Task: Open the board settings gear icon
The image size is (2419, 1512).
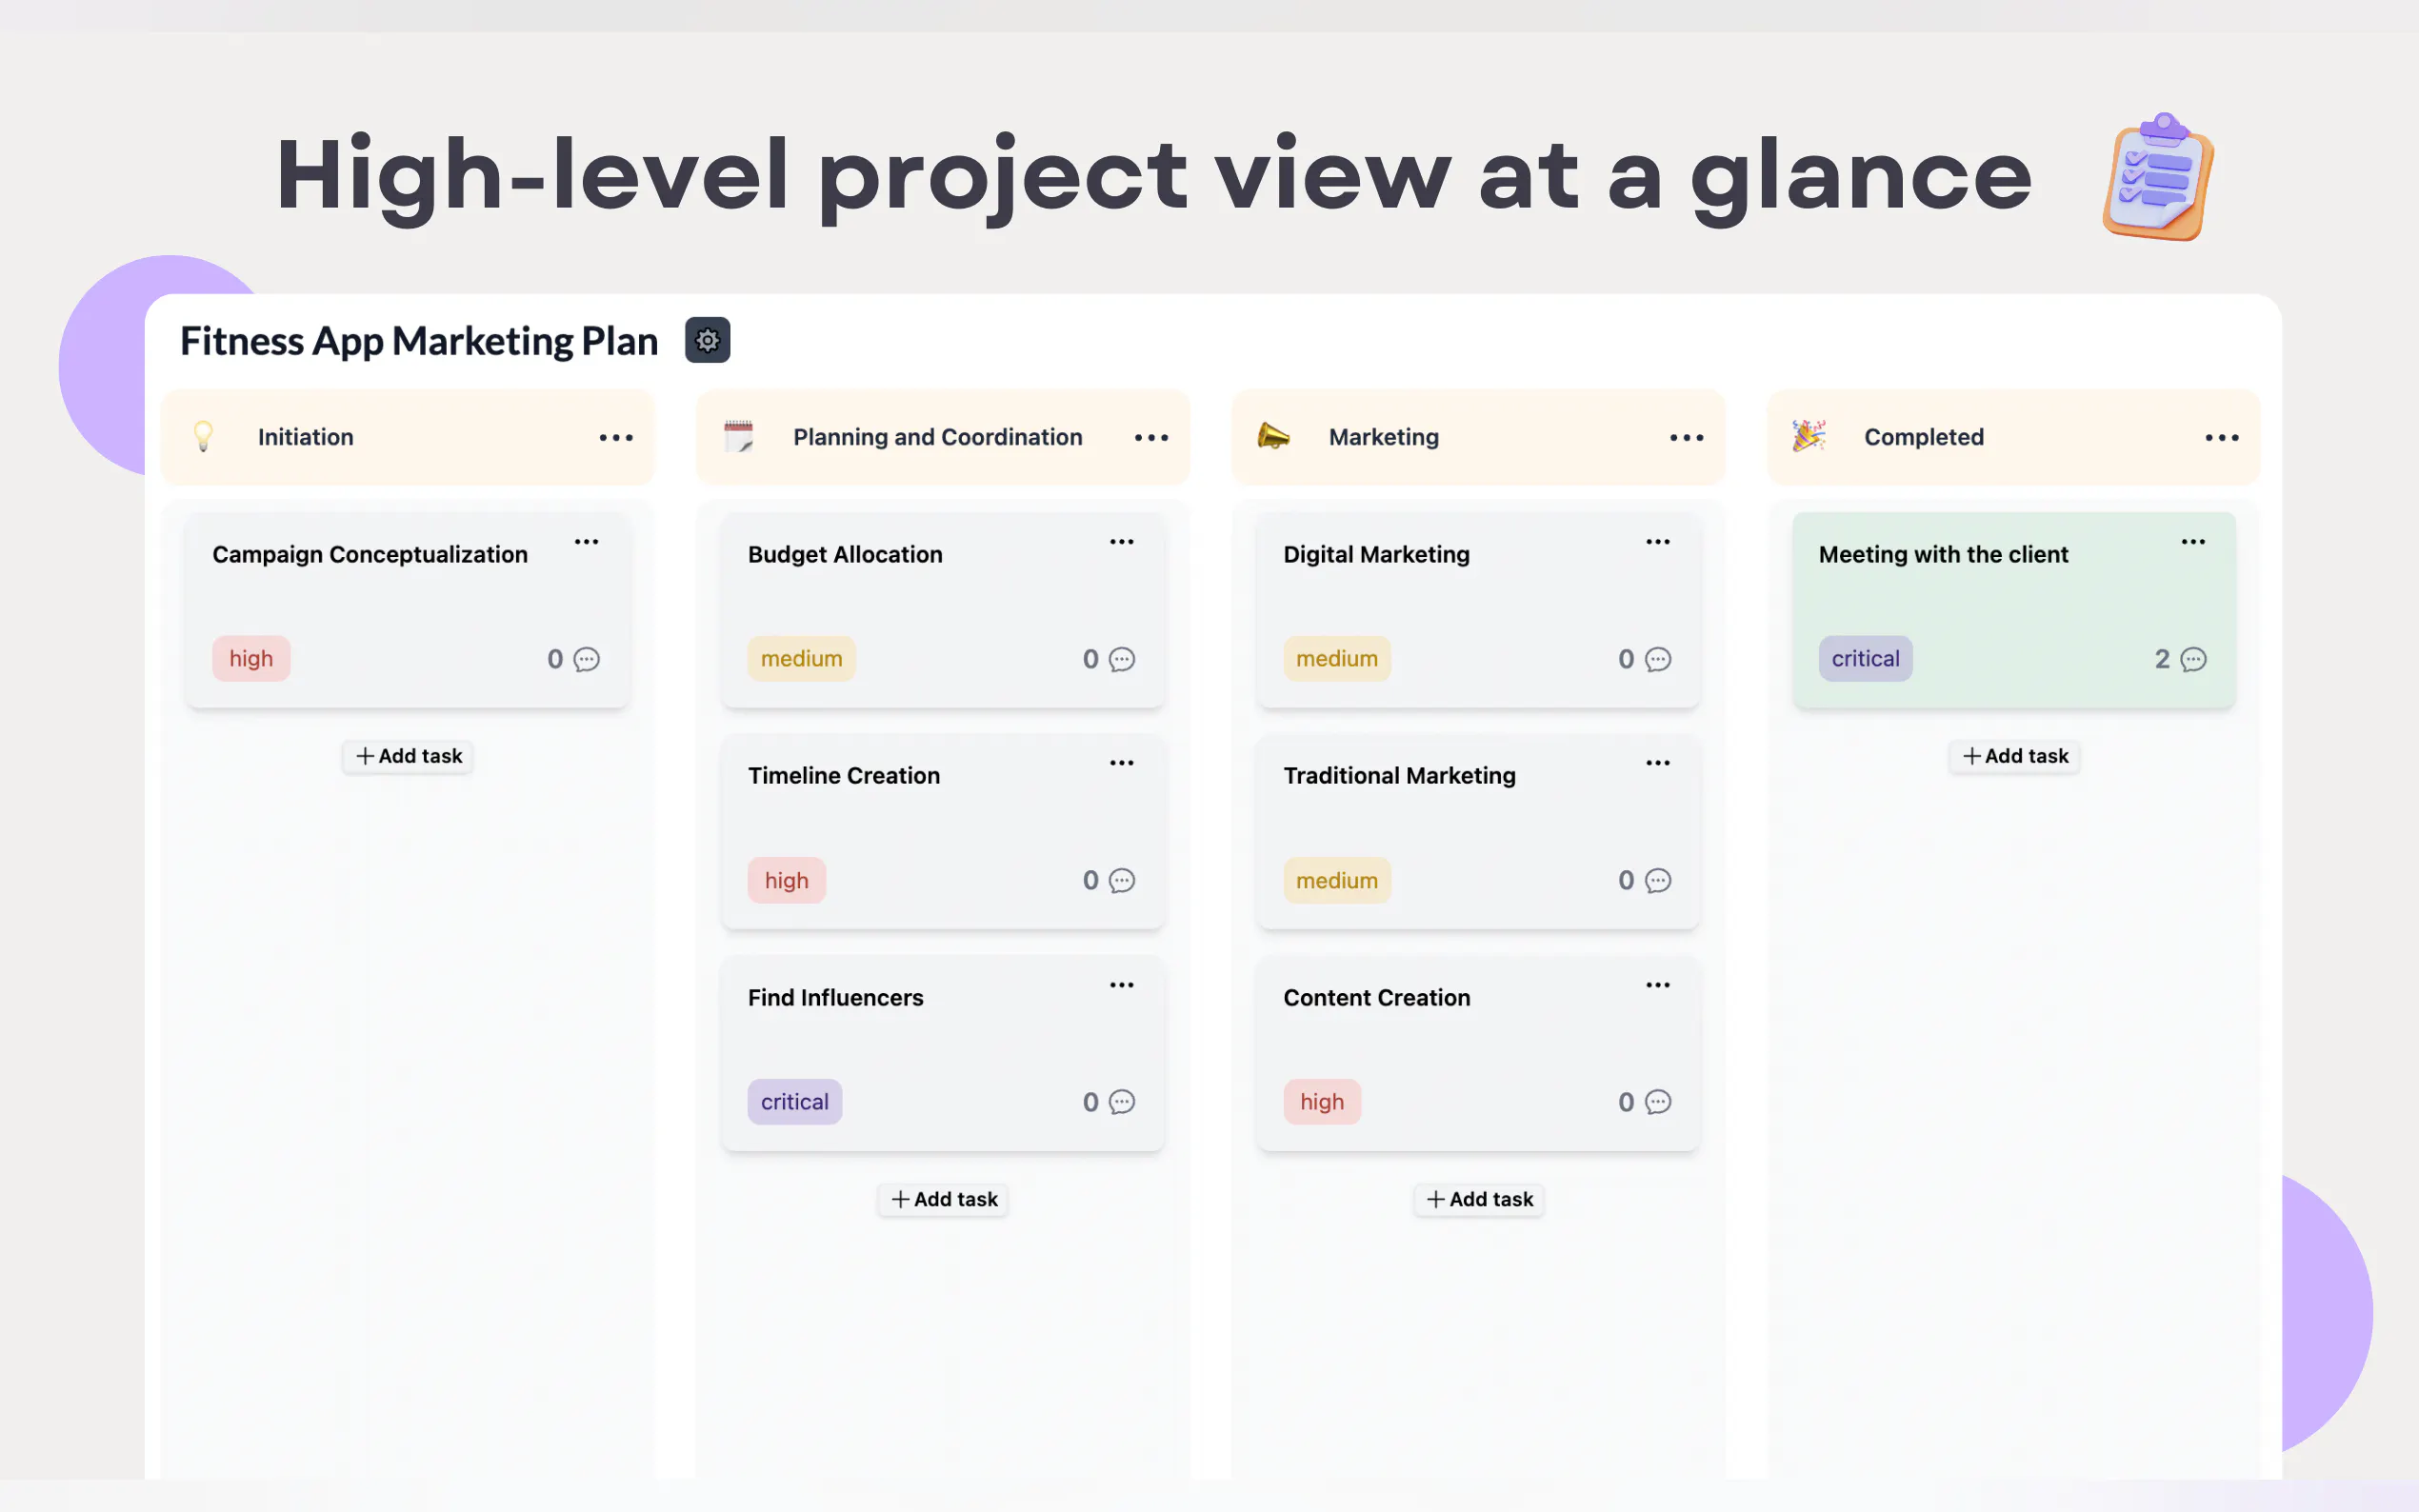Action: coord(707,340)
